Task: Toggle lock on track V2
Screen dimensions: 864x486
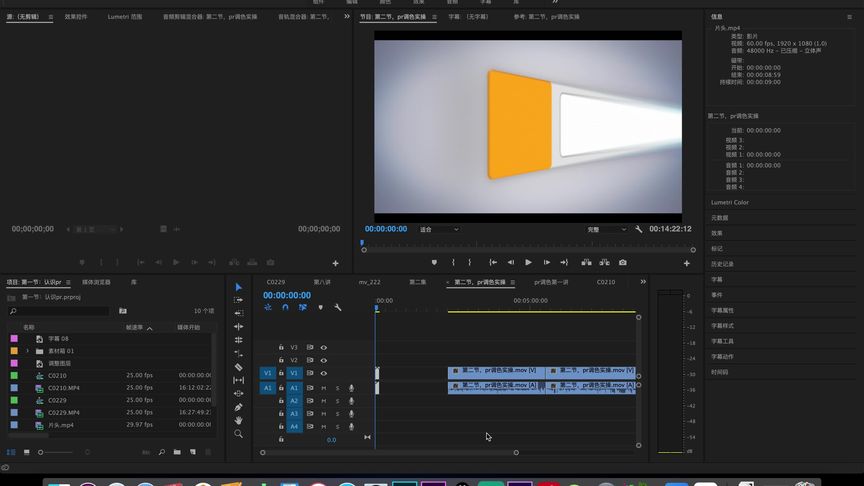Action: pyautogui.click(x=281, y=360)
